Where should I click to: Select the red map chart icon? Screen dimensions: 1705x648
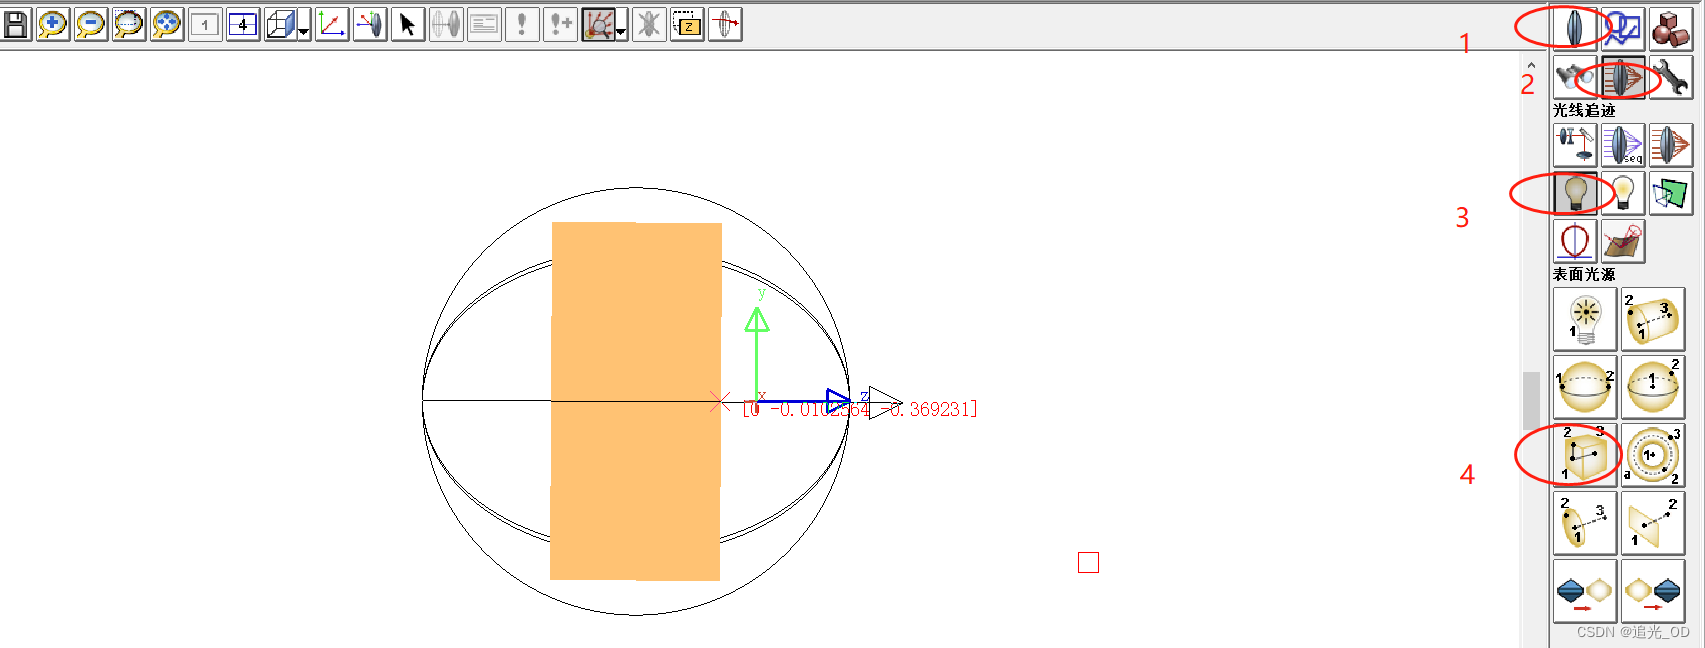[1623, 241]
